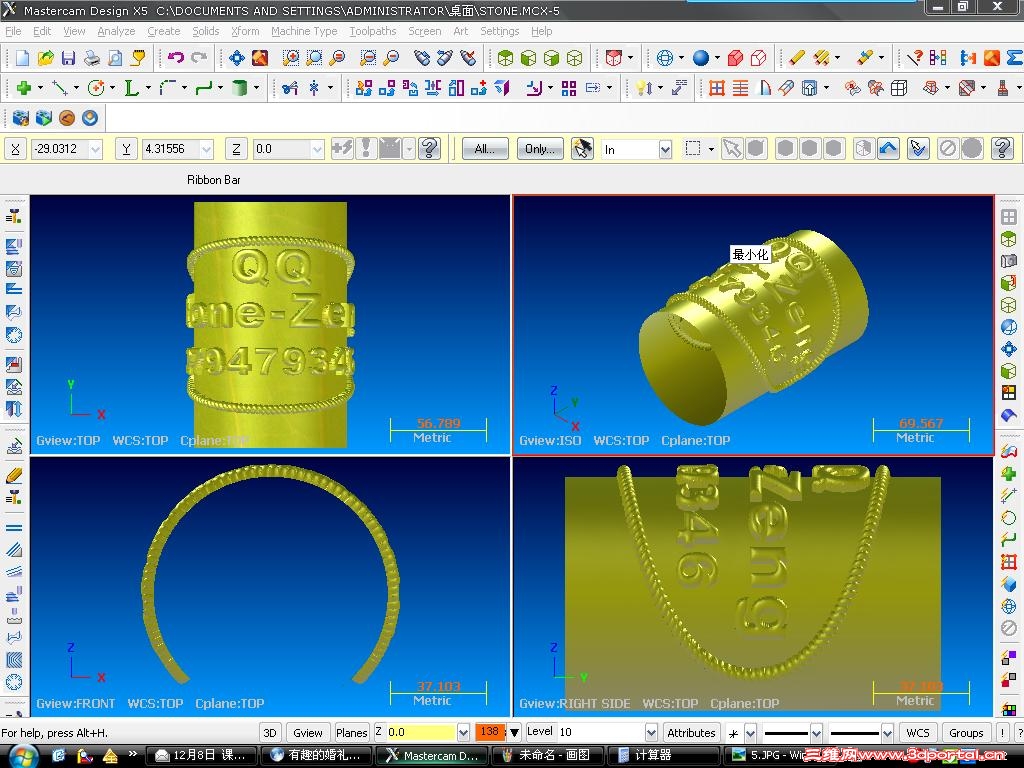Open the Toolpaths menu
The image size is (1024, 768).
tap(373, 31)
